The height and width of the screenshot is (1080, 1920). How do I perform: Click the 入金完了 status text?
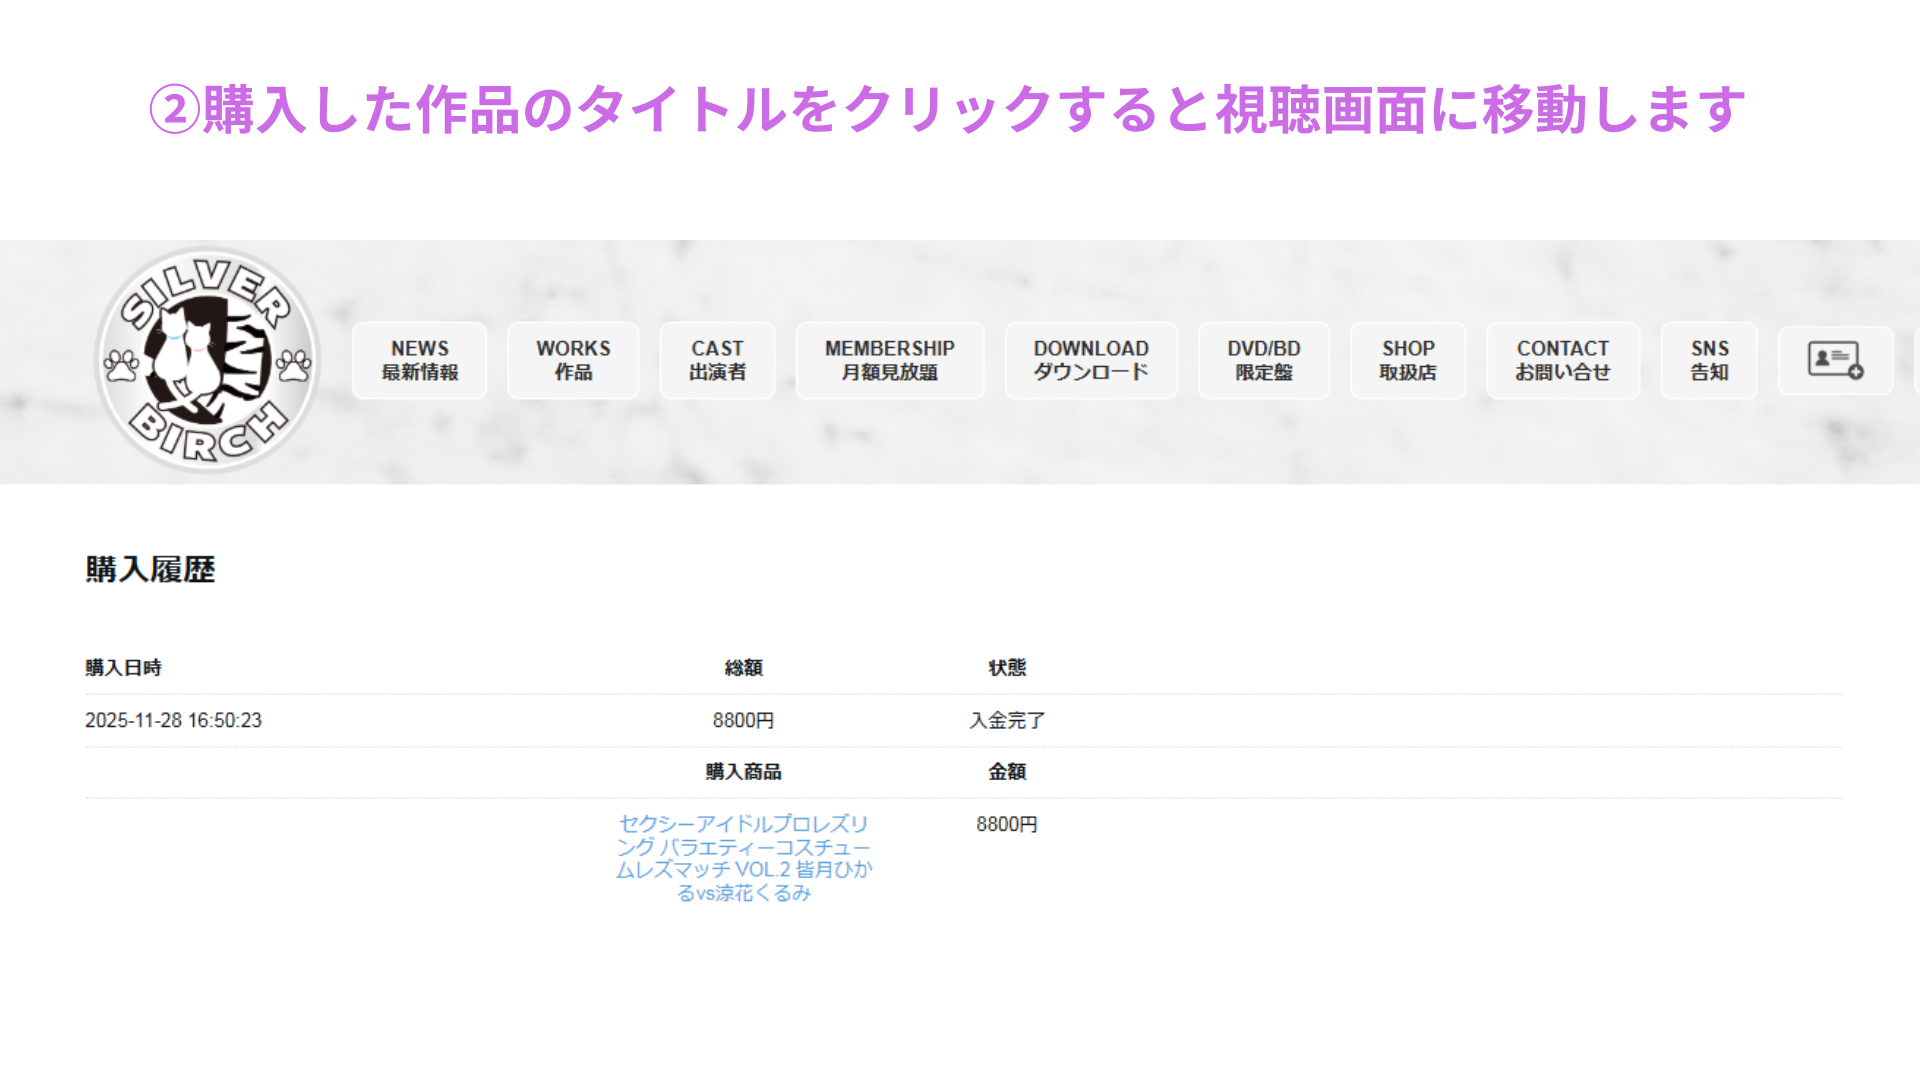point(1007,720)
